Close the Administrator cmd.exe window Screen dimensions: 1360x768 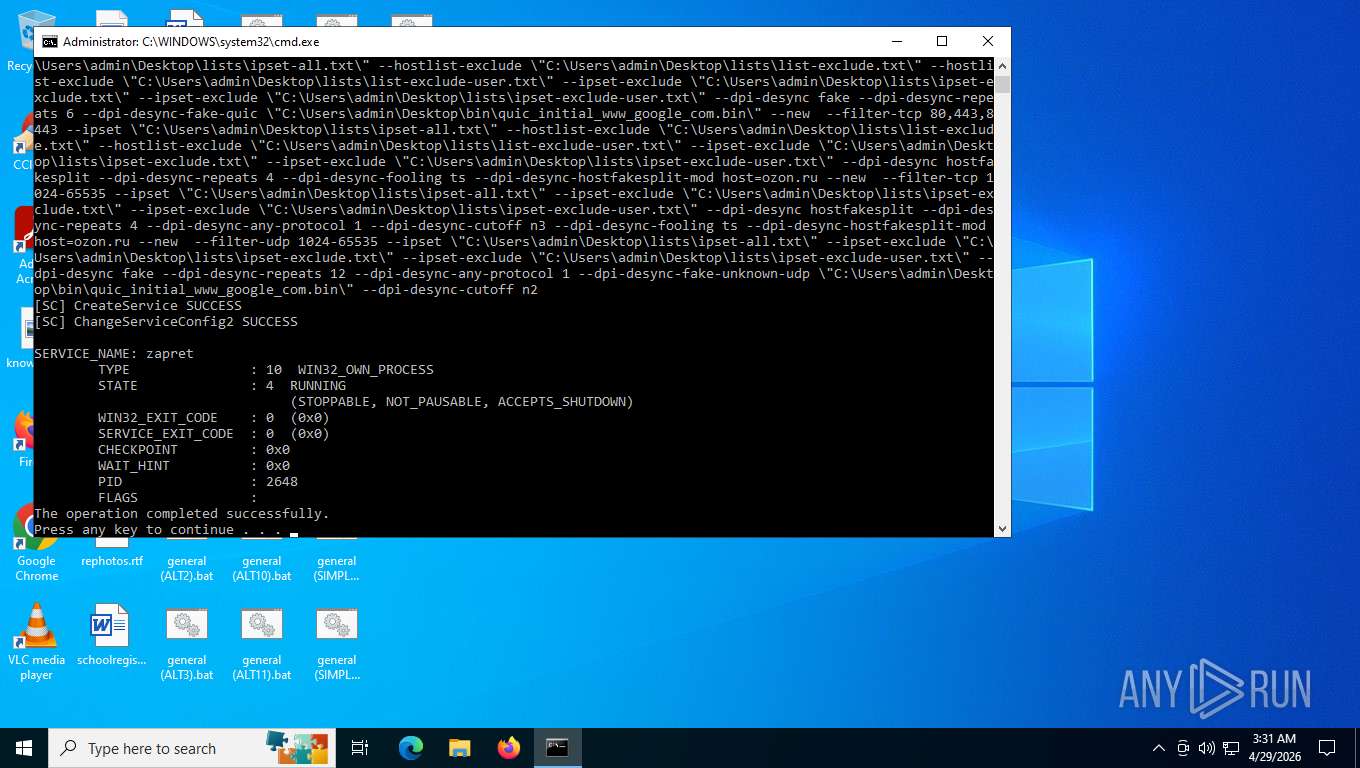(x=987, y=42)
